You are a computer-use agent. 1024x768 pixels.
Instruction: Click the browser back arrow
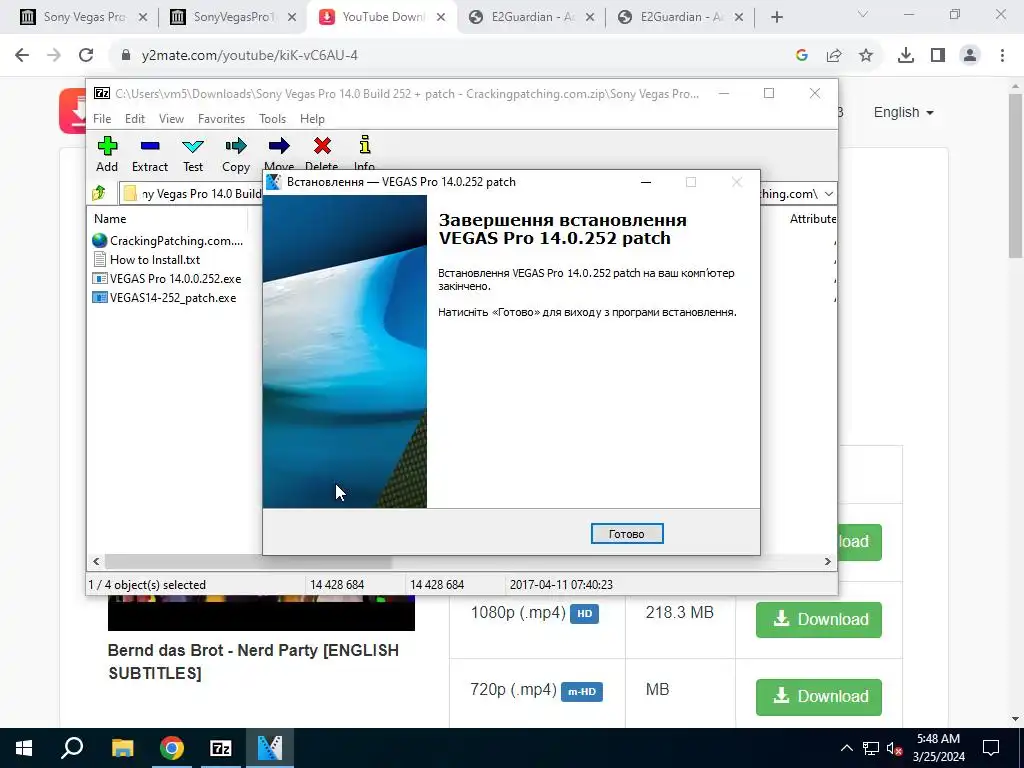22,56
